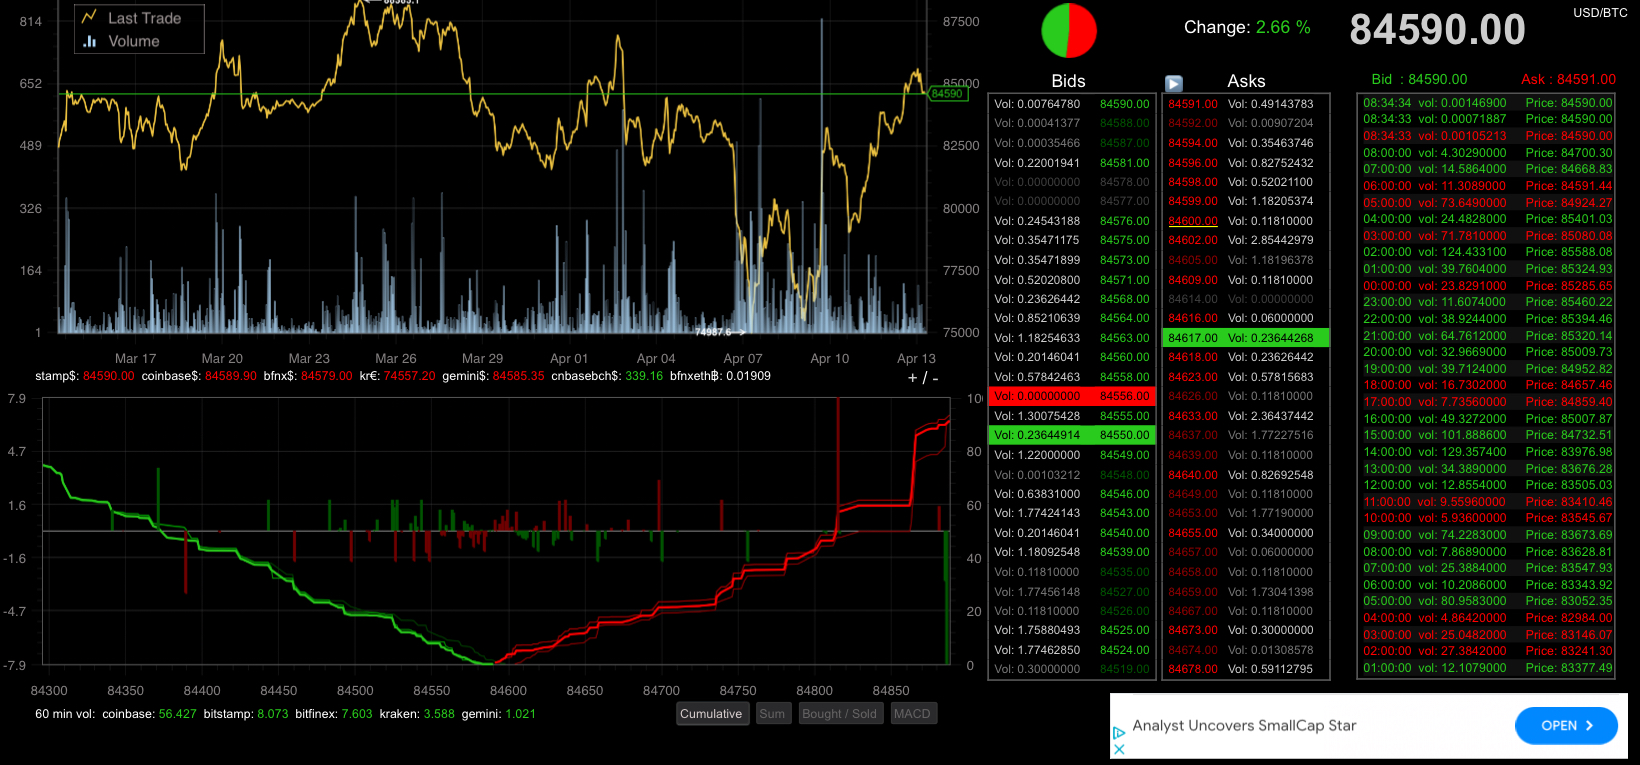Screen dimensions: 1640x765
Task: Click the AdChoices triangle icon on the ad
Action: 1119,733
